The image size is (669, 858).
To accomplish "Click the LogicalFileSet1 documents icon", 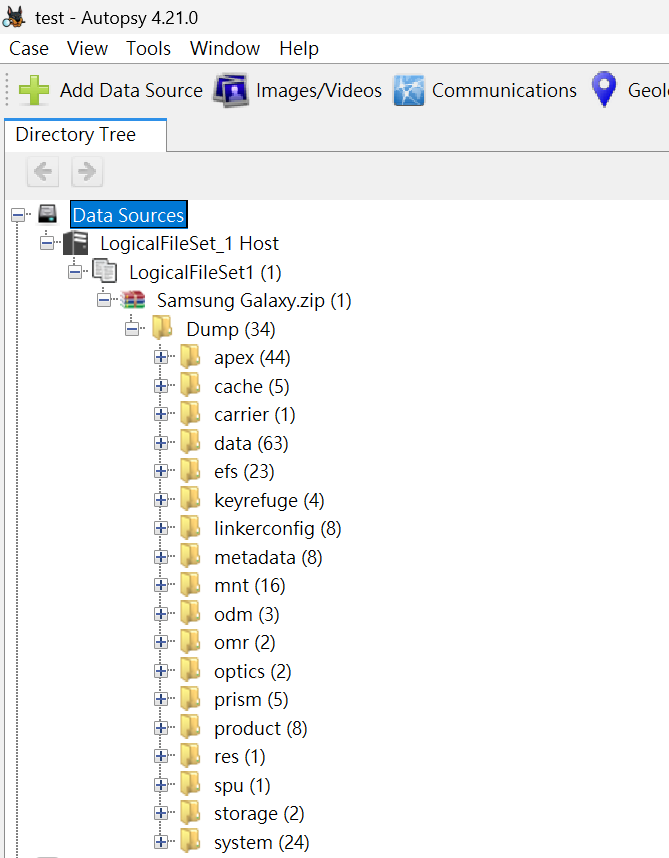I will (104, 271).
